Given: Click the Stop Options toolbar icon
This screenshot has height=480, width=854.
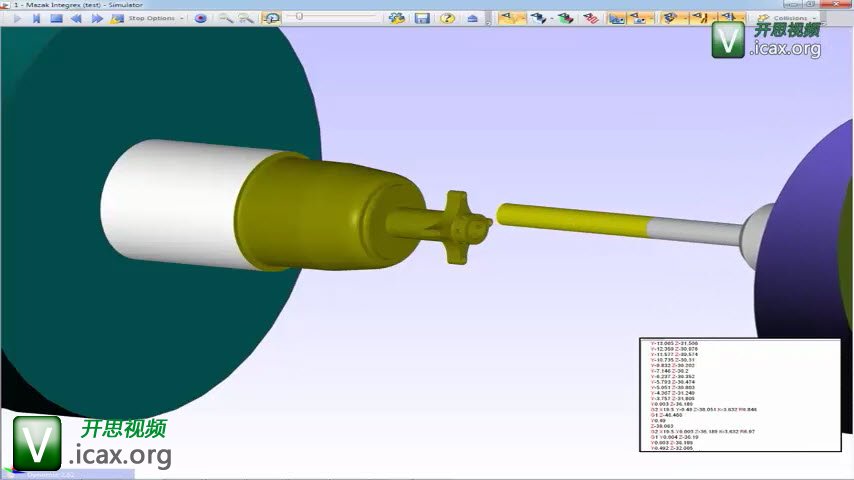Looking at the screenshot, I should (x=117, y=19).
